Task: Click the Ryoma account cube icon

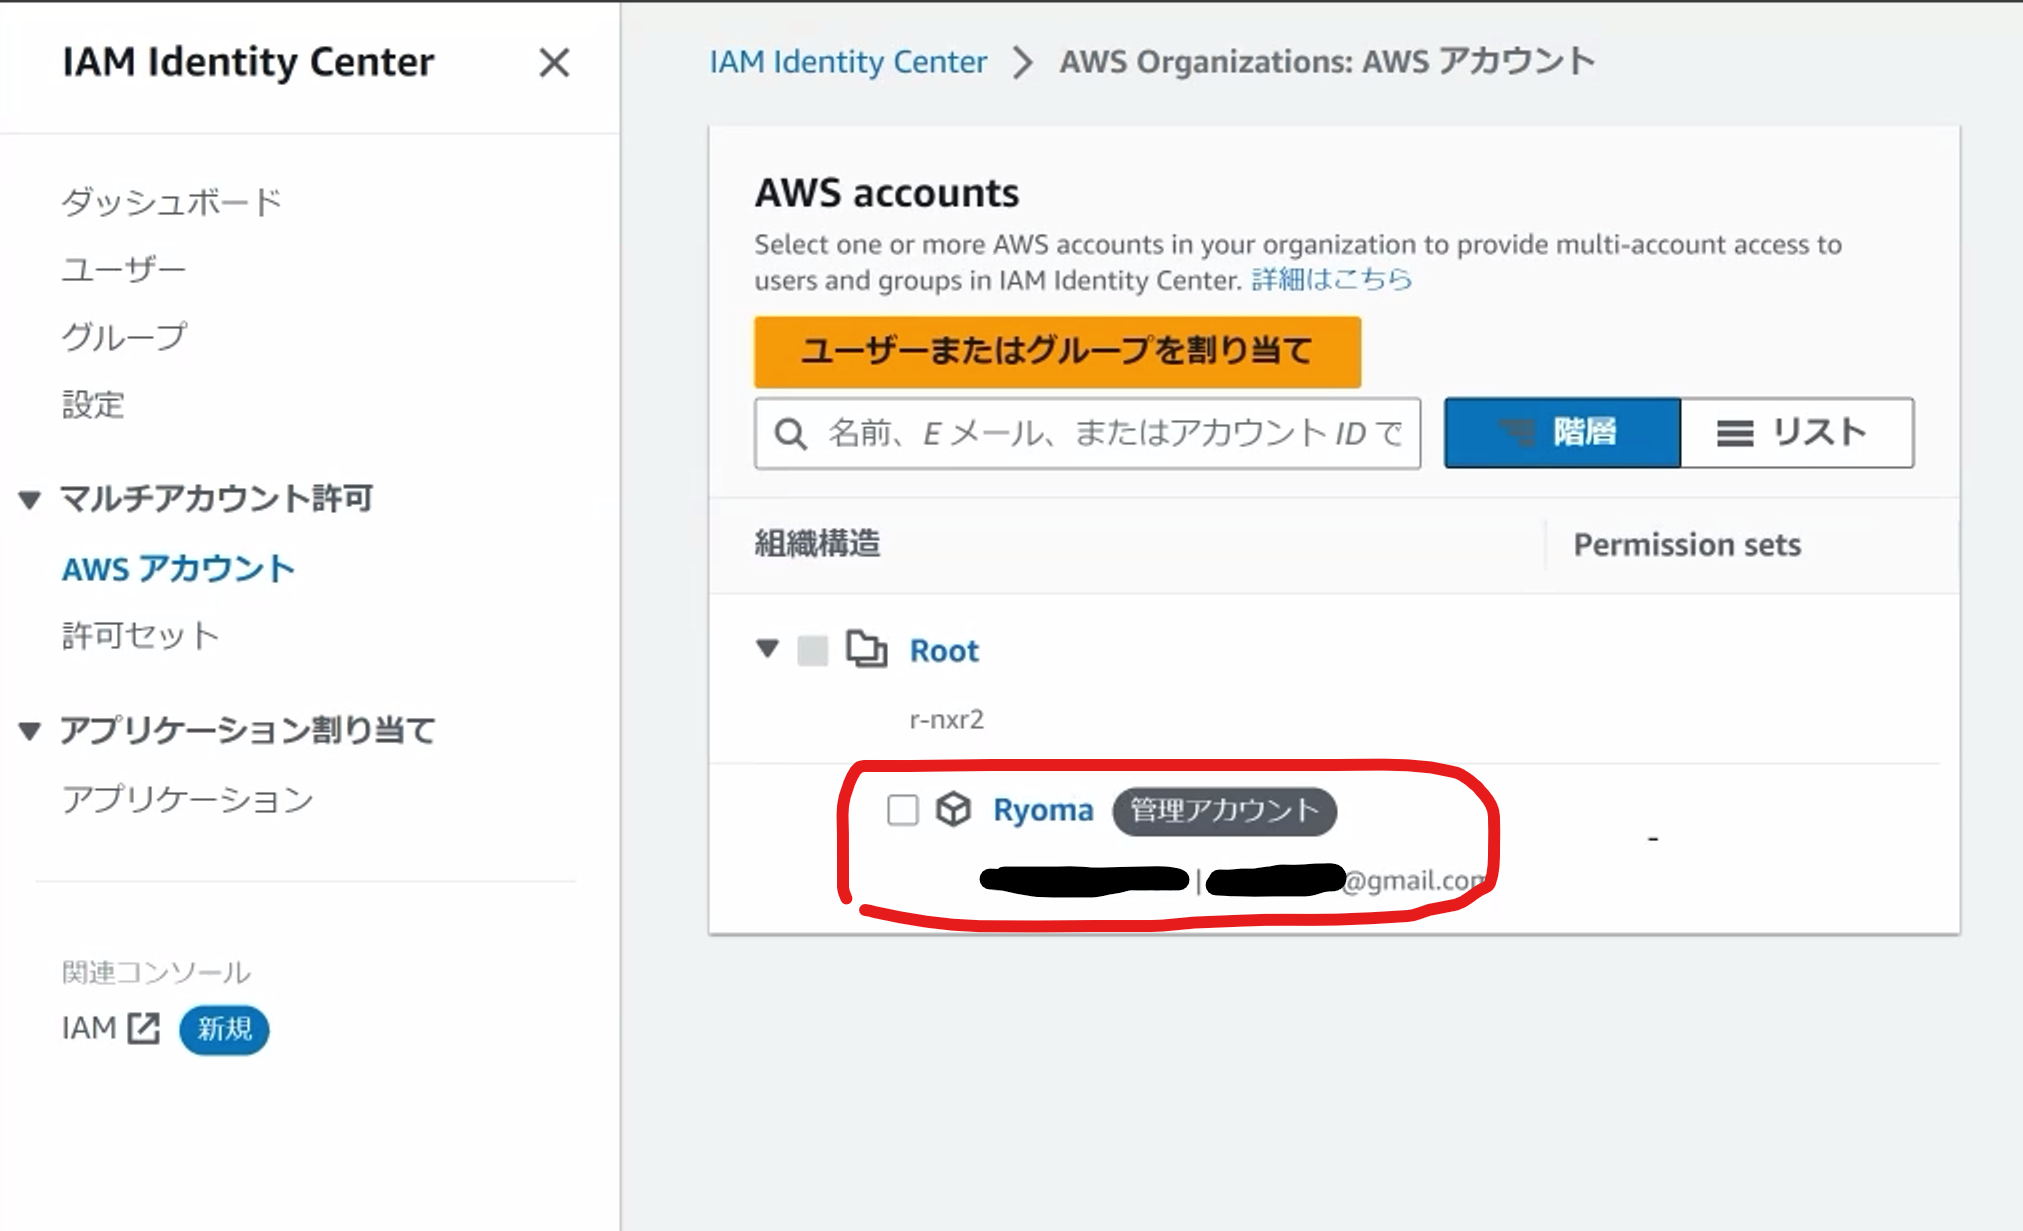Action: [953, 809]
